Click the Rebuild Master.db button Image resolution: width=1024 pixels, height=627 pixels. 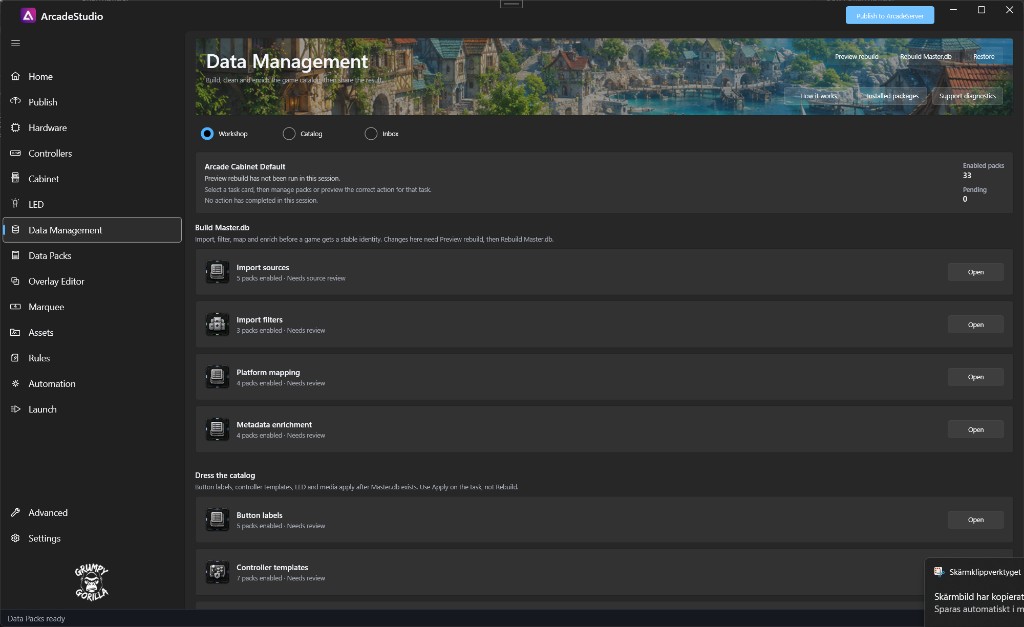click(925, 57)
